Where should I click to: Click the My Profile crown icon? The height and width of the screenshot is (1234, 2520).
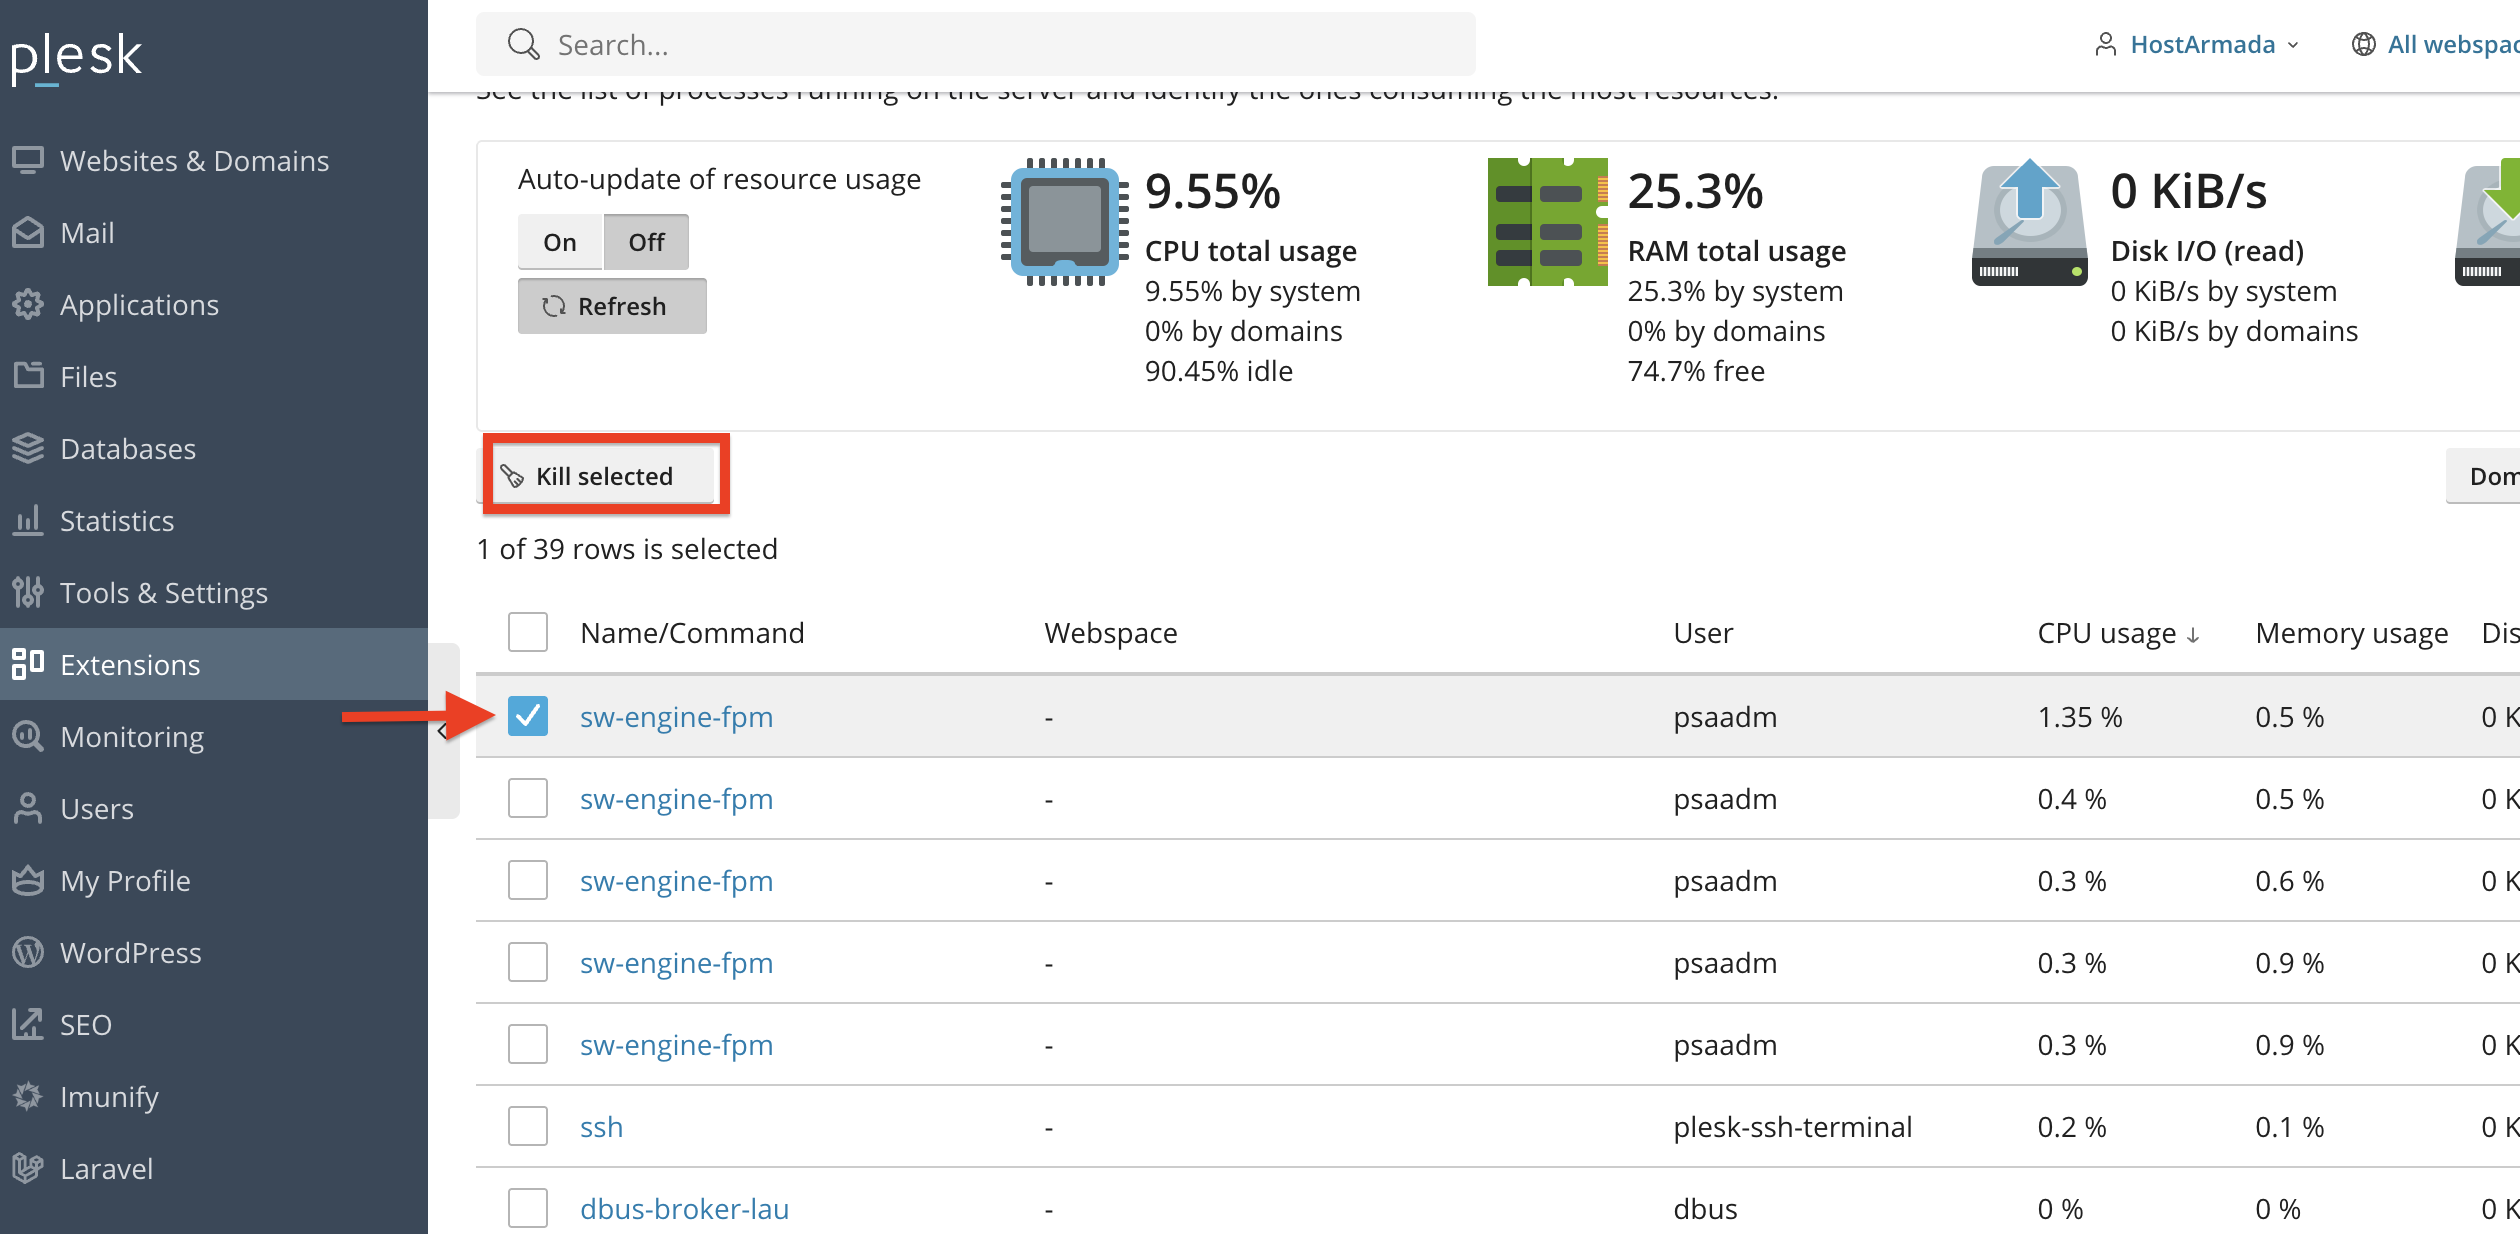click(28, 880)
